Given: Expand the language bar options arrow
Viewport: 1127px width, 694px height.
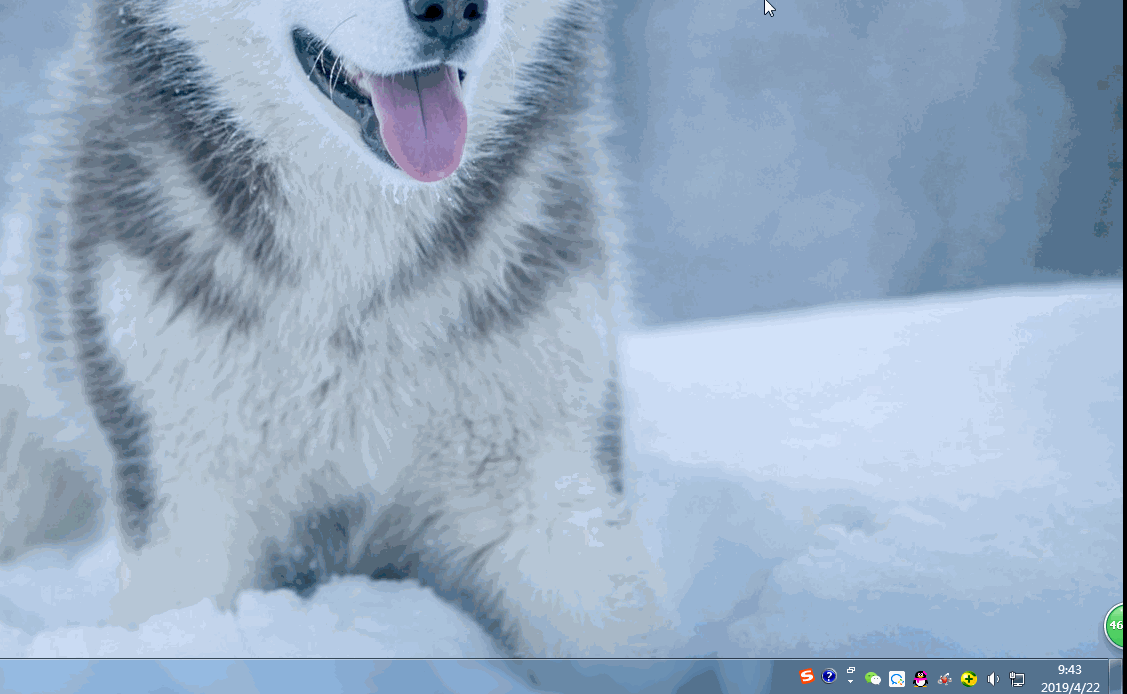Looking at the screenshot, I should click(x=851, y=682).
